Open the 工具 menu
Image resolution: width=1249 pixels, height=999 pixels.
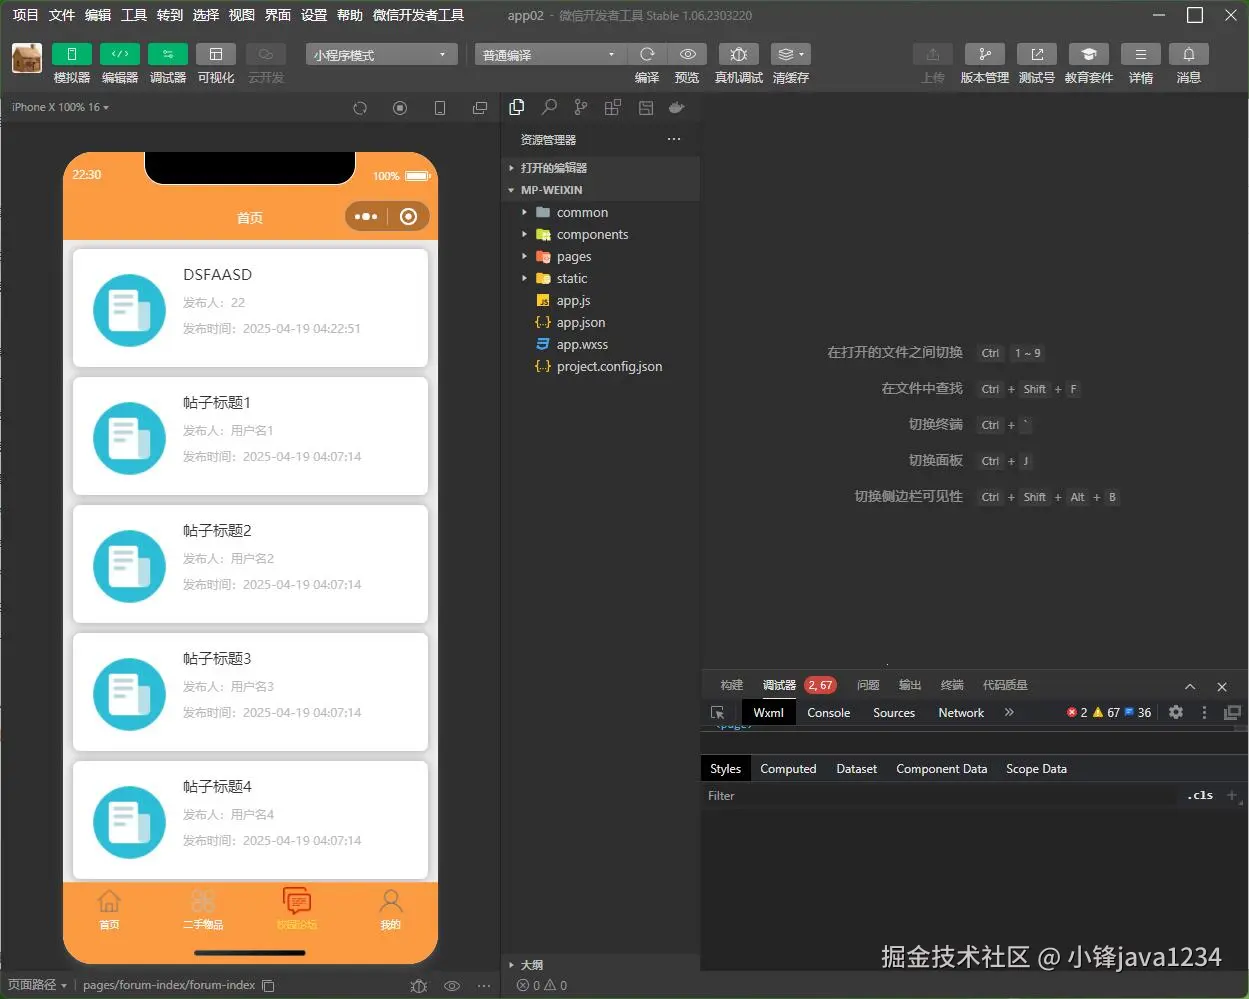click(134, 15)
